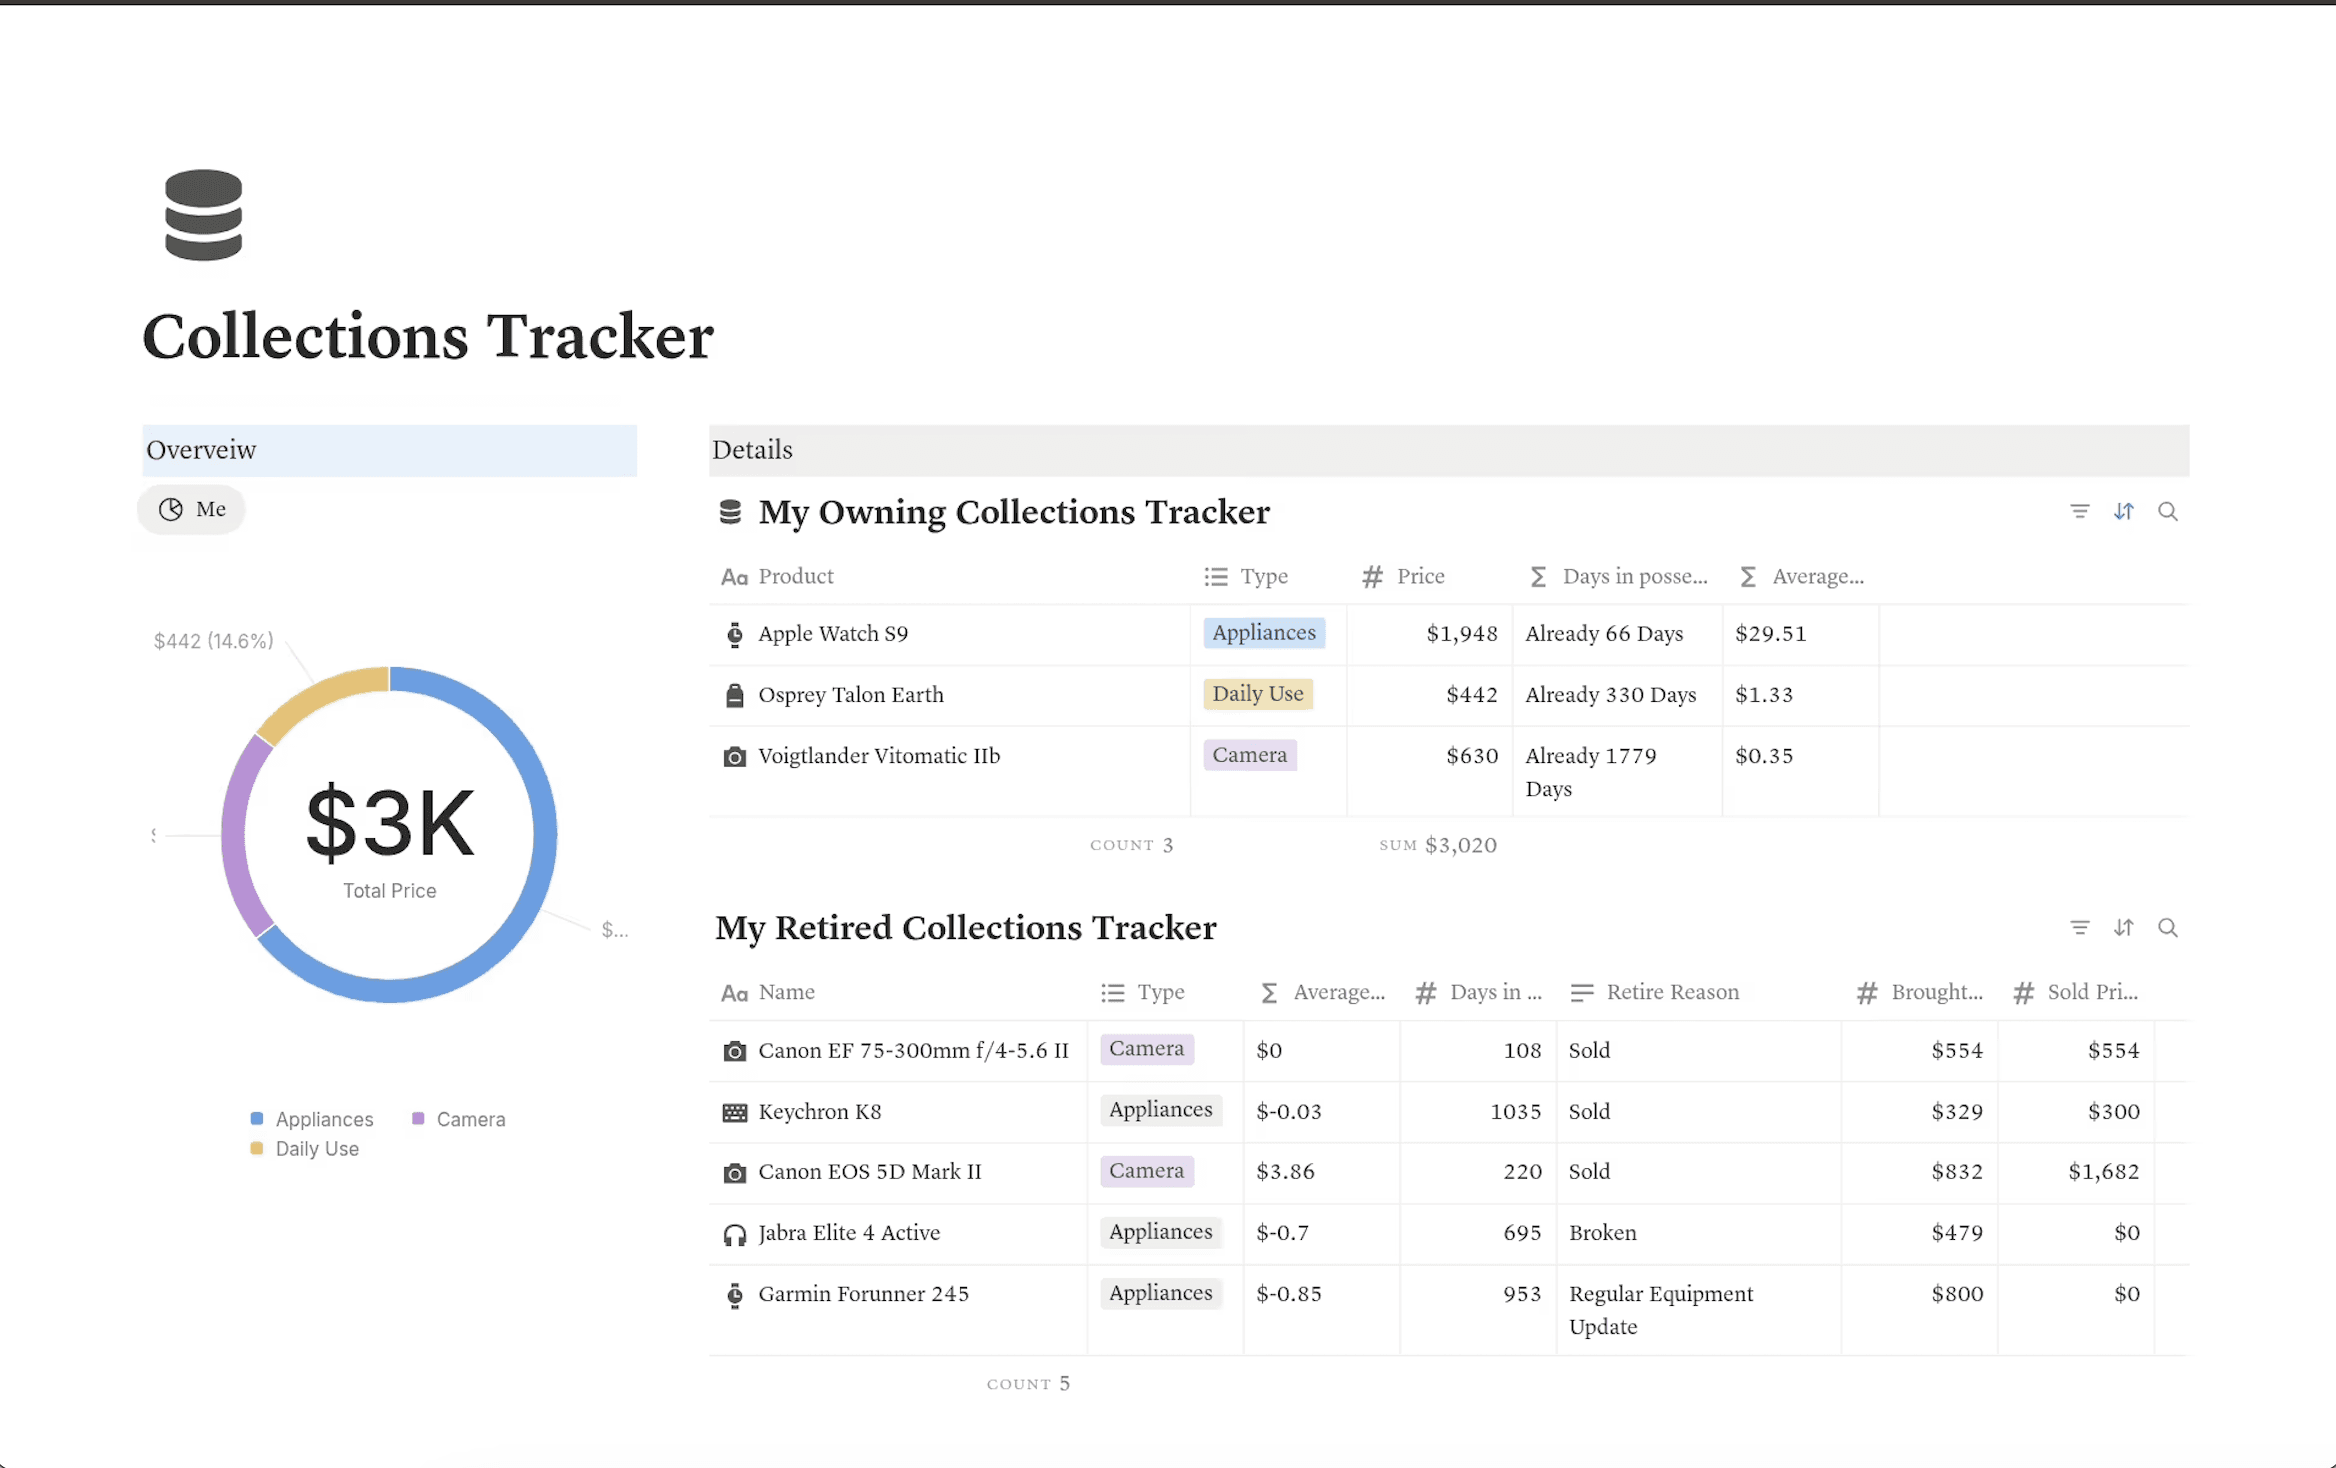Switch to the Details tab

(752, 450)
